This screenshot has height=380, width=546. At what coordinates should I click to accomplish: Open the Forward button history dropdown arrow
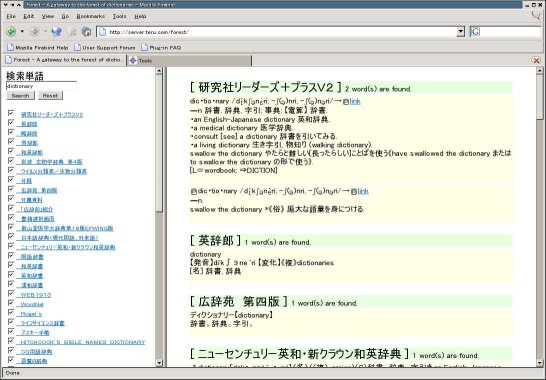(x=45, y=32)
